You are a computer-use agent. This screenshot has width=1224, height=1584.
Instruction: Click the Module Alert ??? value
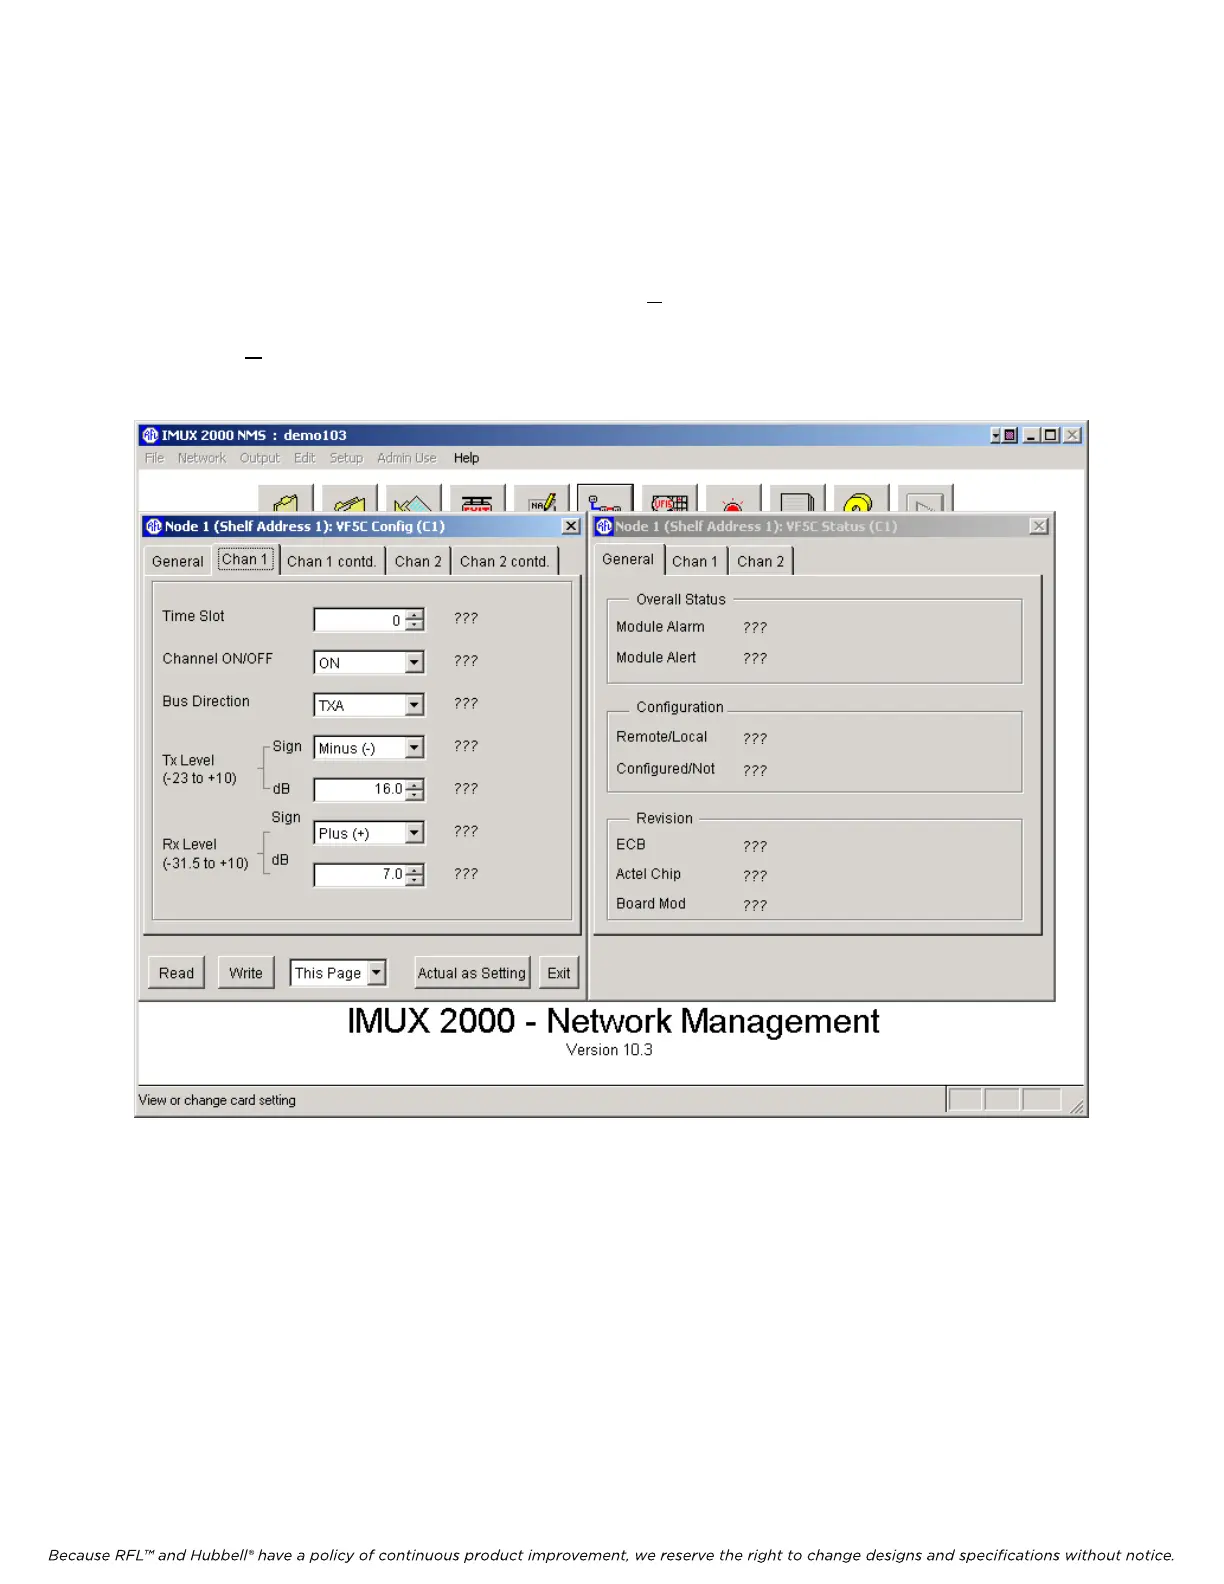[x=755, y=659]
